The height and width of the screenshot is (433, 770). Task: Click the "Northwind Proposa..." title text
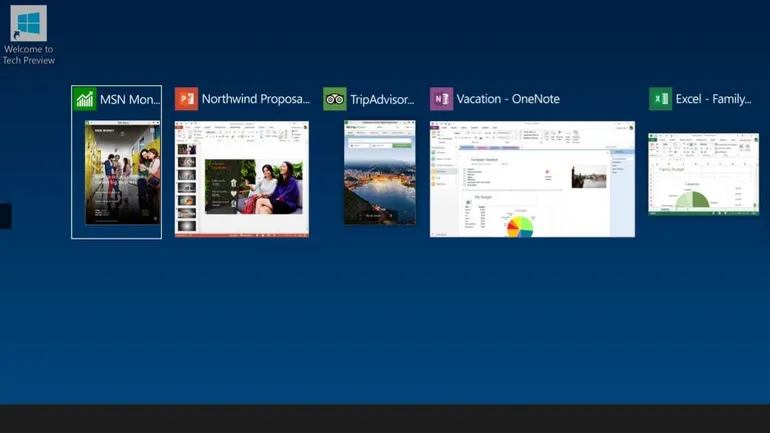[x=256, y=99]
